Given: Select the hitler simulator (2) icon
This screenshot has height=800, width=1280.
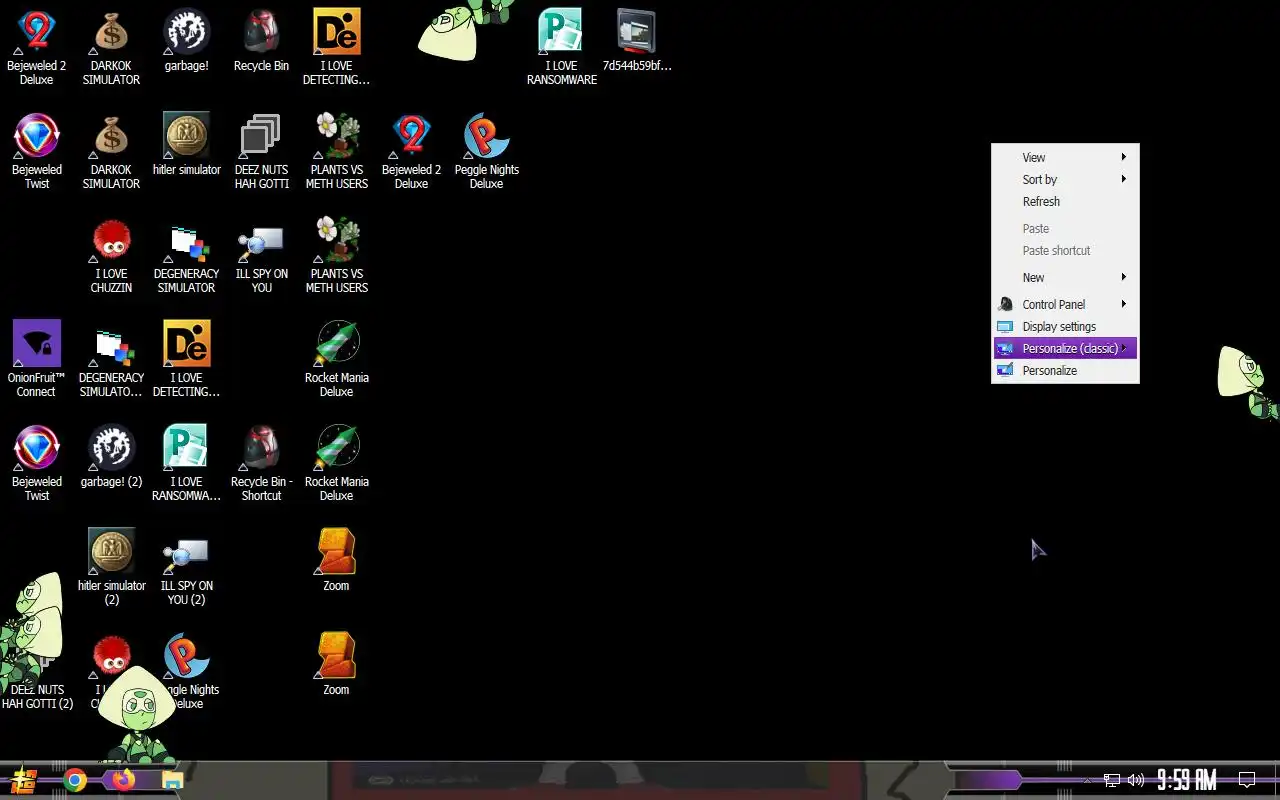Looking at the screenshot, I should point(111,566).
